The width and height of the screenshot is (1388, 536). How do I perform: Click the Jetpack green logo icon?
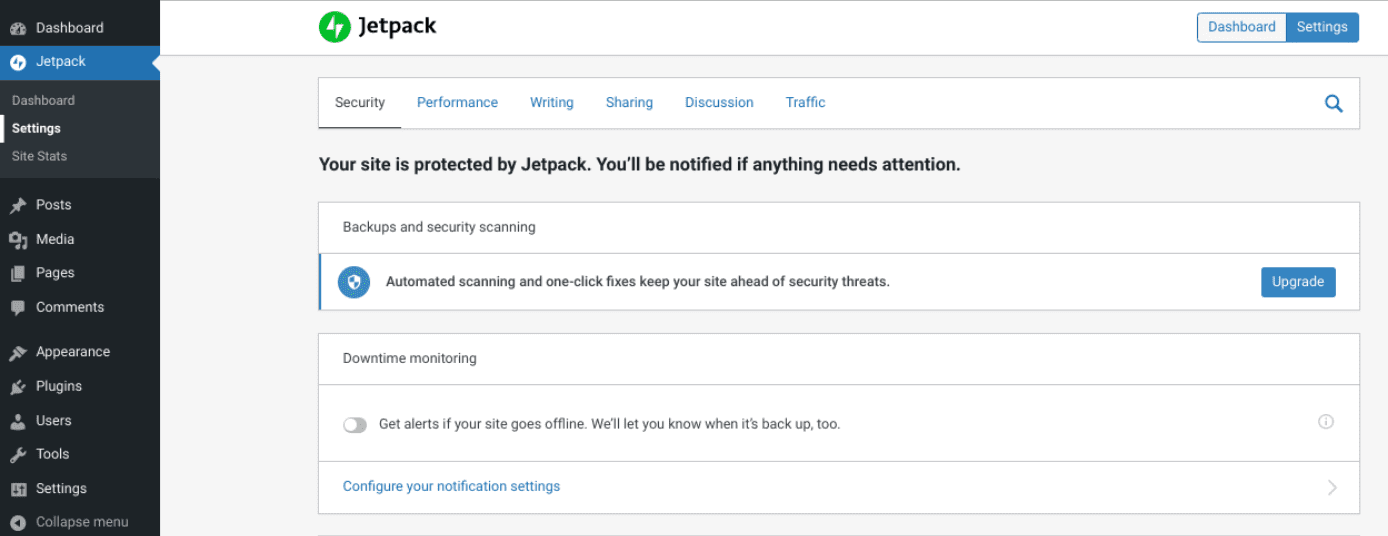[x=335, y=27]
